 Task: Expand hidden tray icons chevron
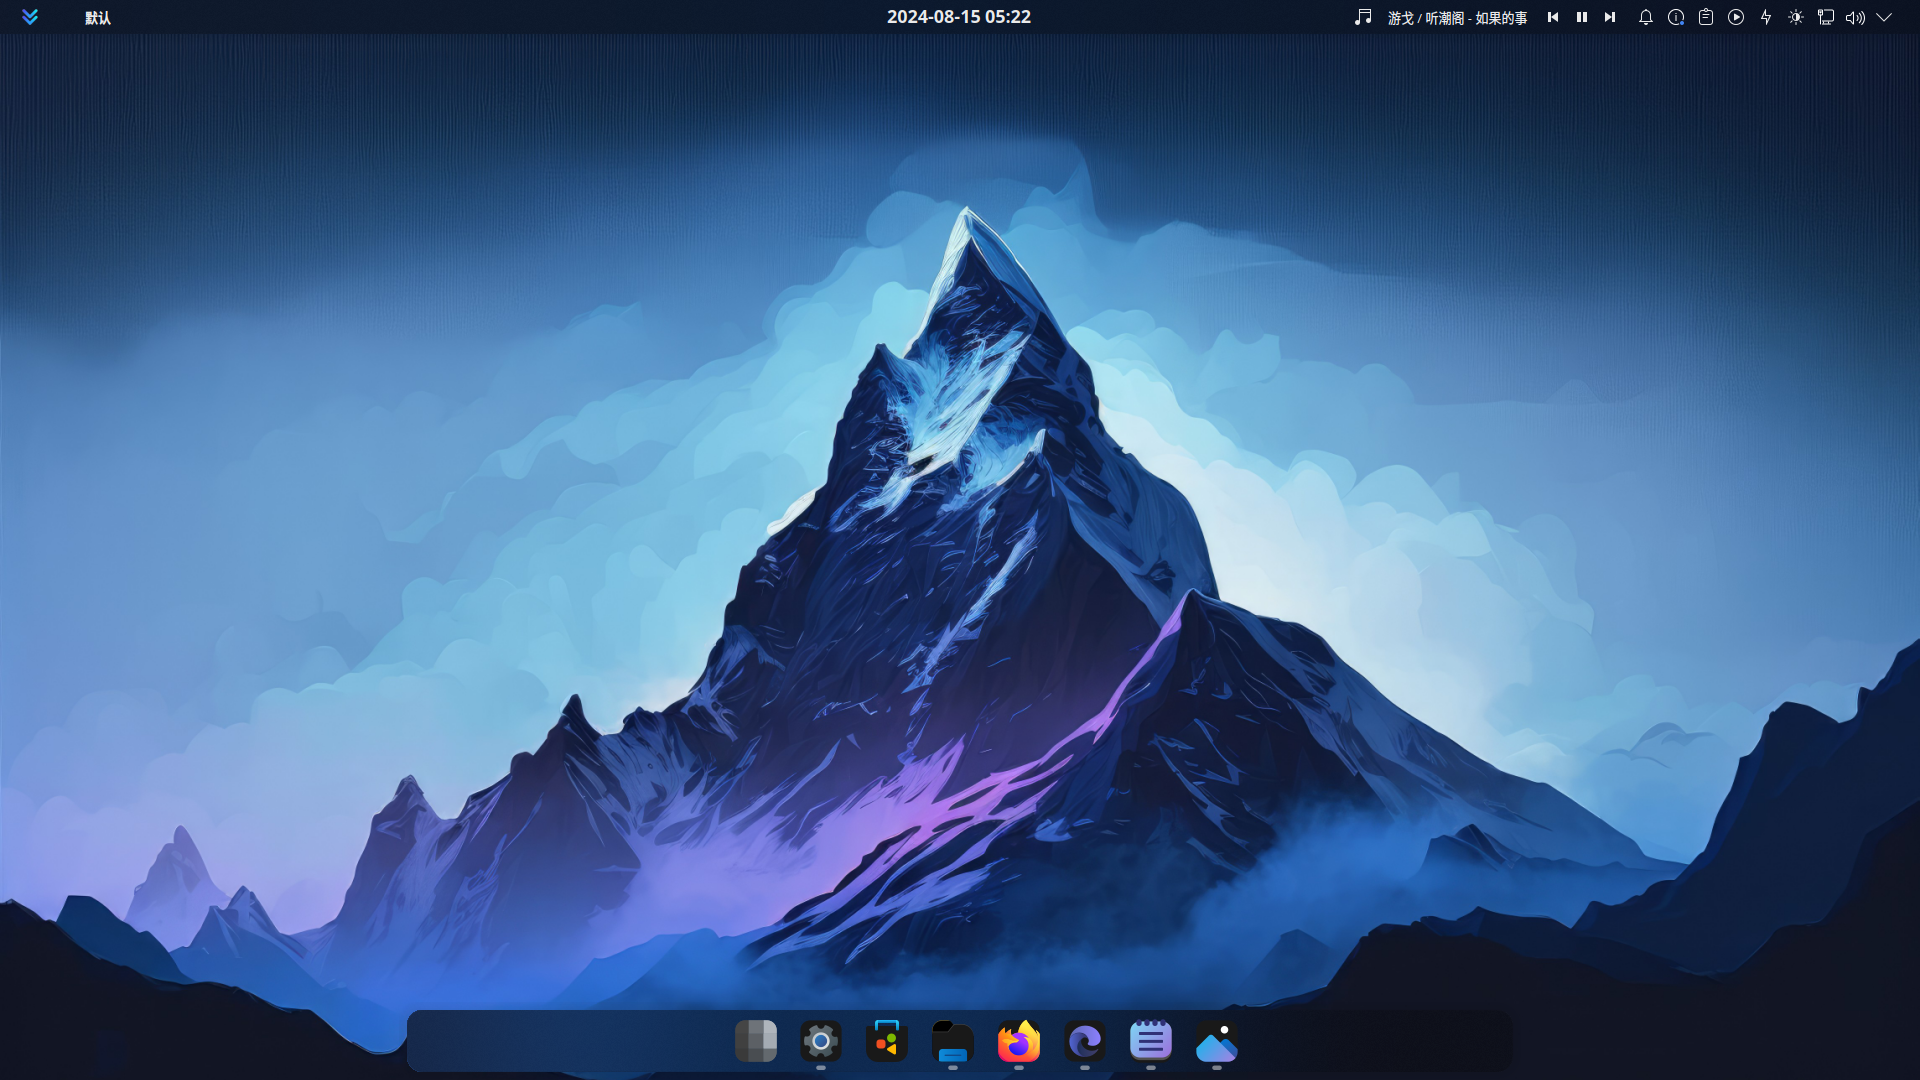point(1884,17)
